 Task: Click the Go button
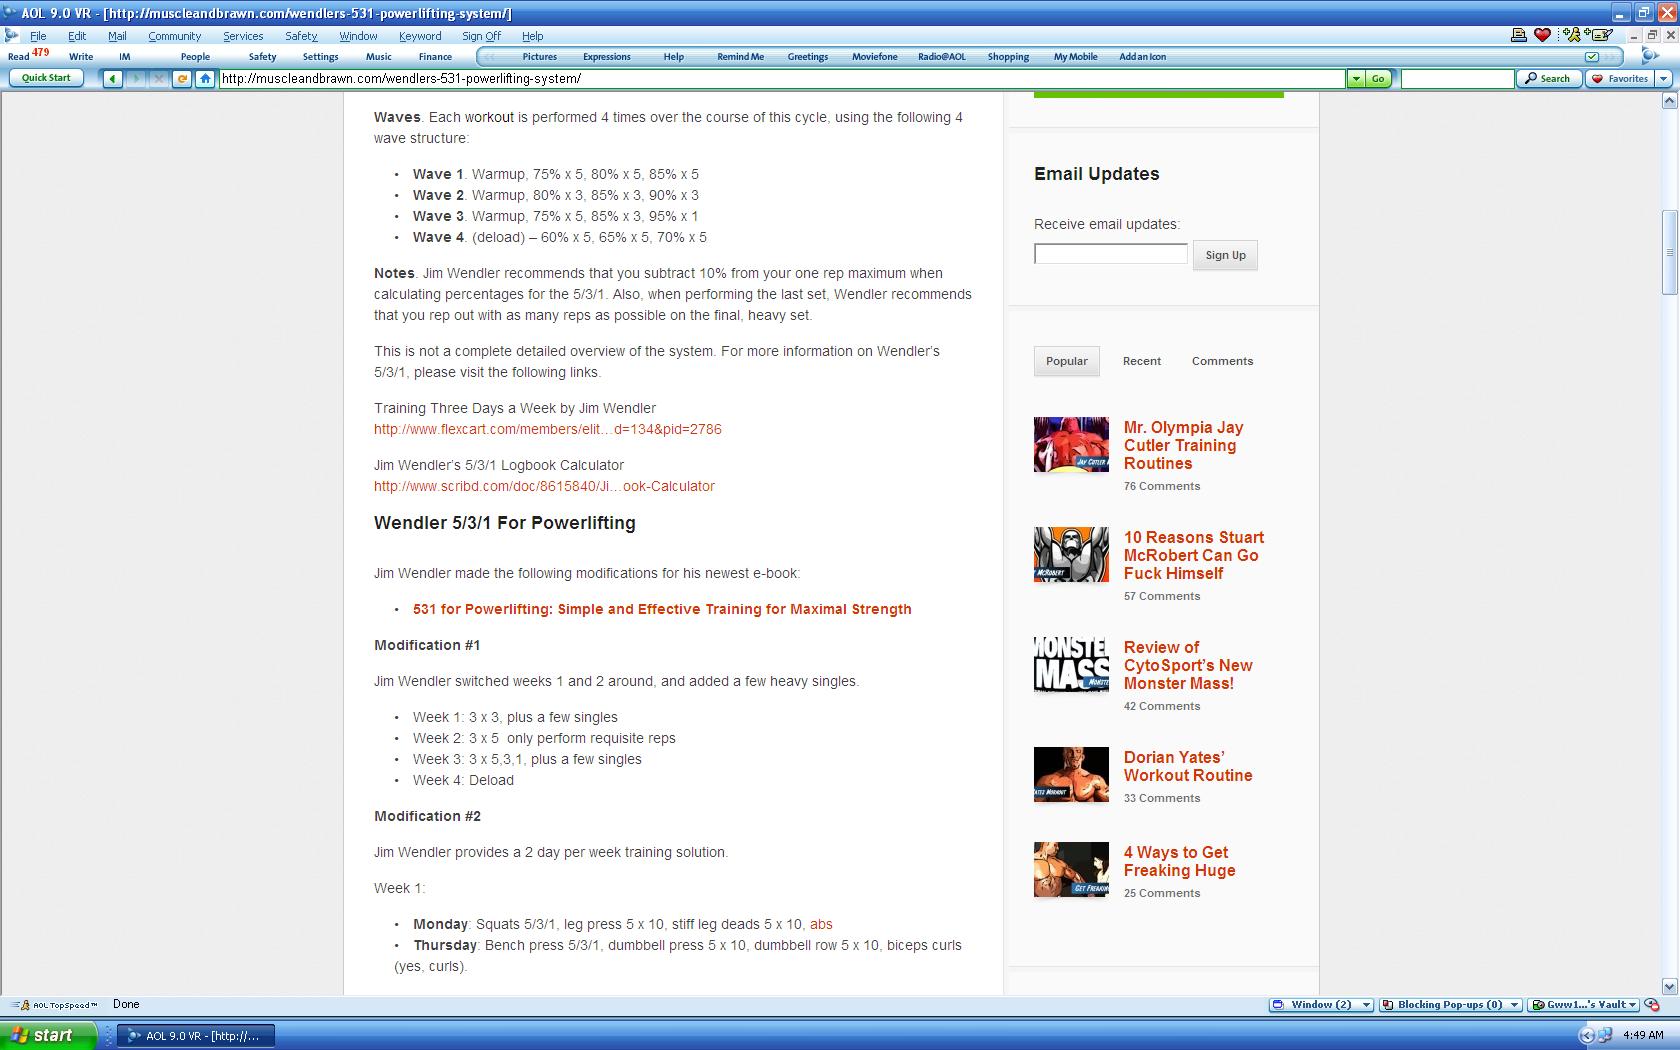[x=1379, y=78]
